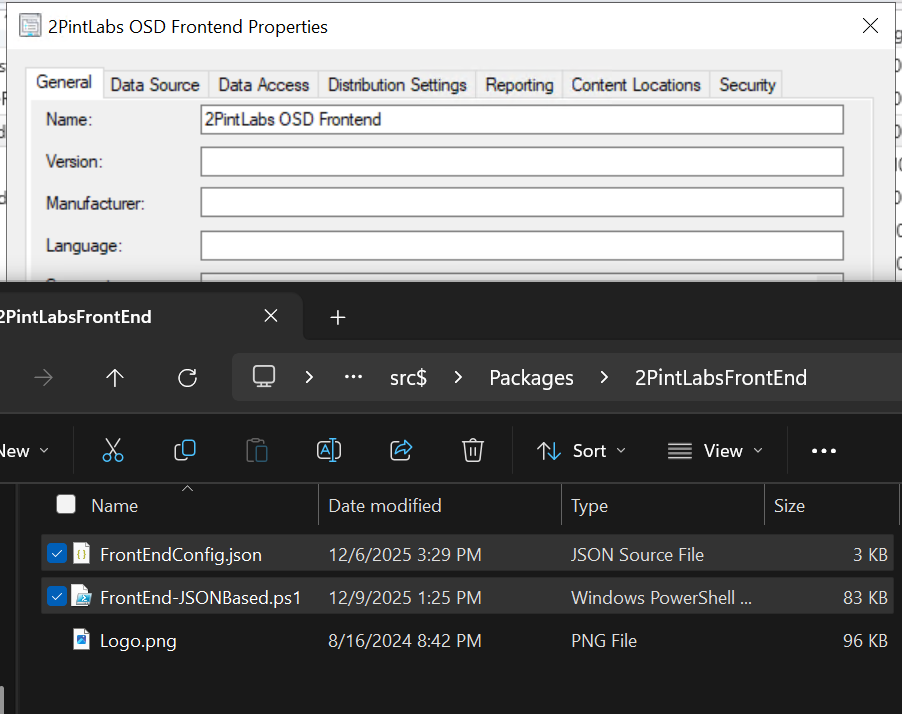Open the new tab plus button

tap(338, 317)
